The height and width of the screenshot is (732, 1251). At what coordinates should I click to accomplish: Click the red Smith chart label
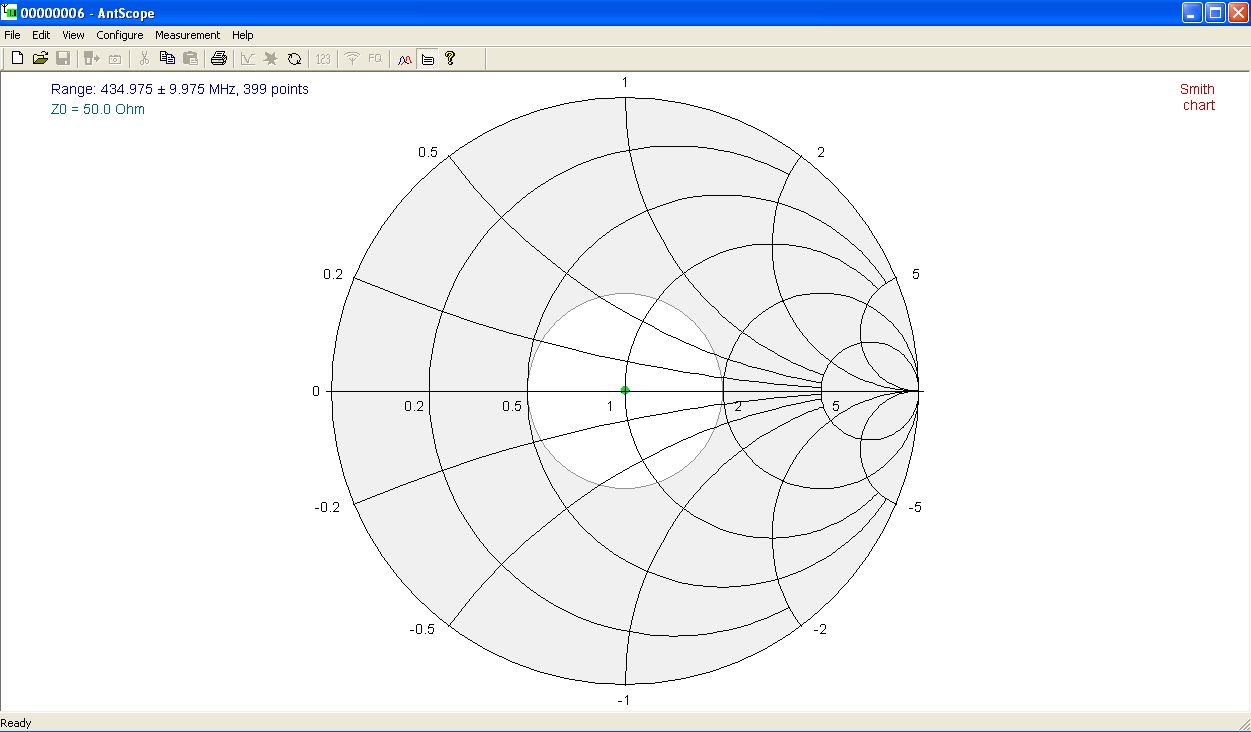coord(1197,97)
